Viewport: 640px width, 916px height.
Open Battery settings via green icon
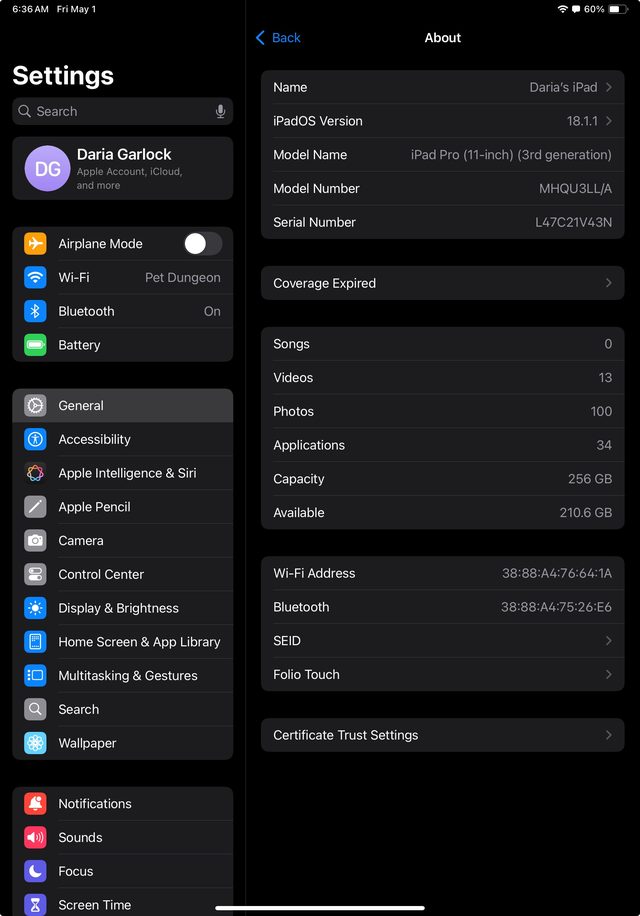coord(35,345)
